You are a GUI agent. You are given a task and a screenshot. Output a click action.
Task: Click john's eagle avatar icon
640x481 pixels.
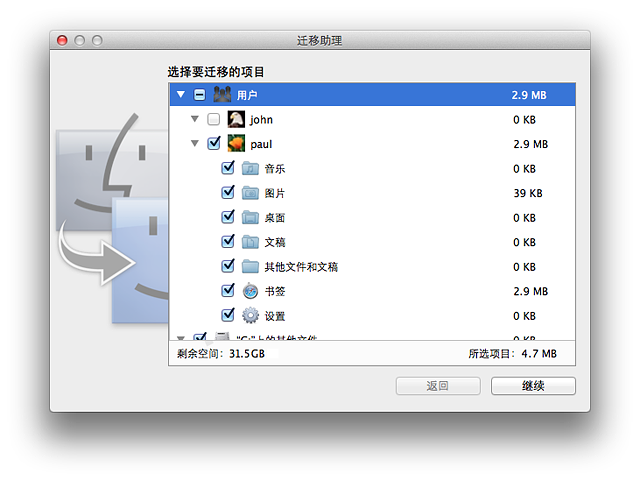pos(236,119)
